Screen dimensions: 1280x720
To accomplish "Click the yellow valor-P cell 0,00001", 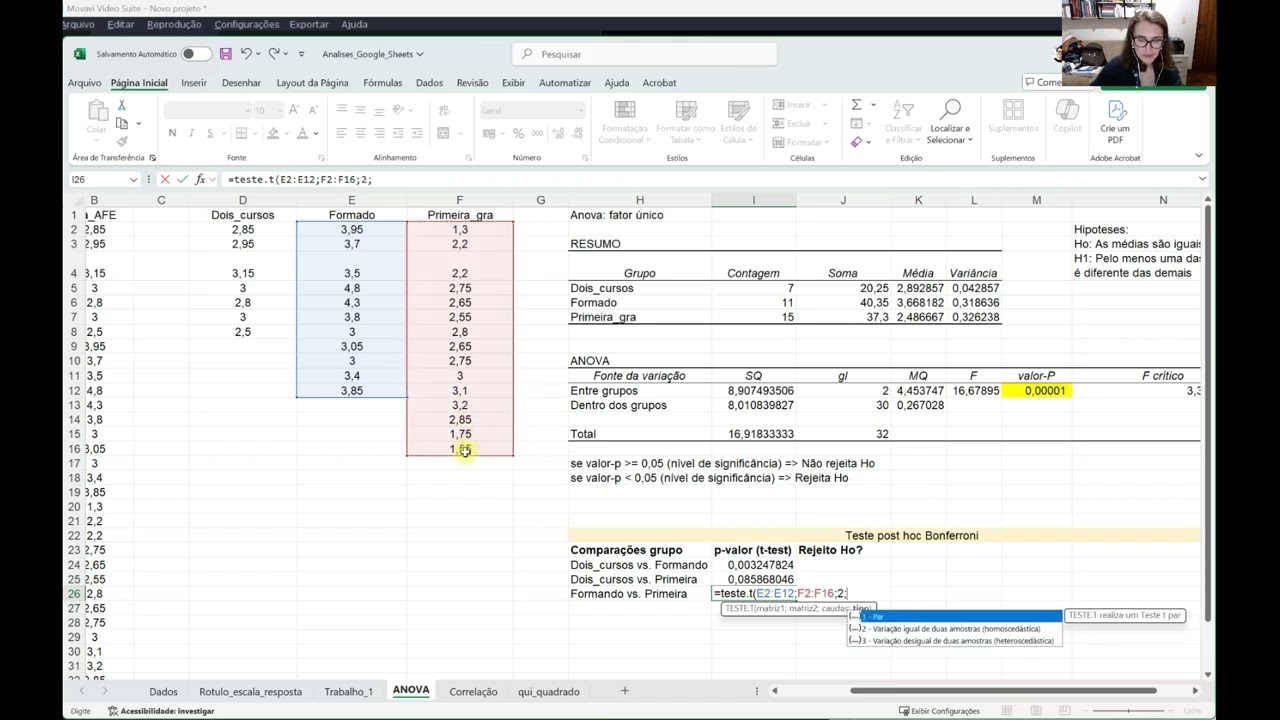I will tap(1036, 391).
